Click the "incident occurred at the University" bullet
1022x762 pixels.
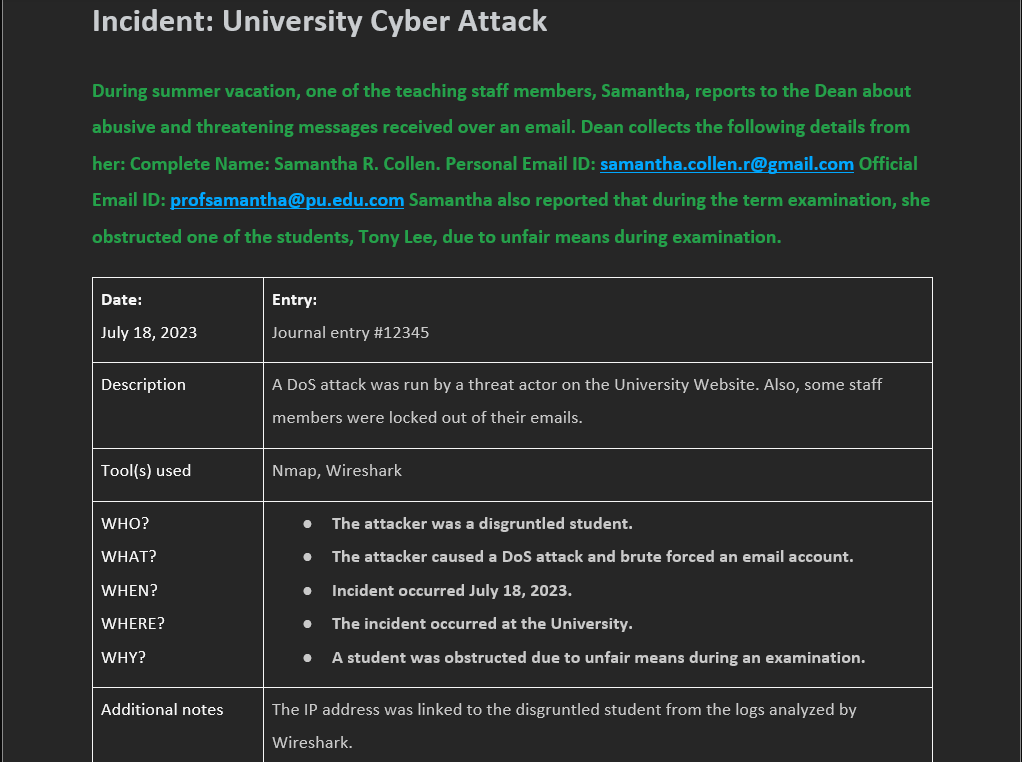(481, 624)
